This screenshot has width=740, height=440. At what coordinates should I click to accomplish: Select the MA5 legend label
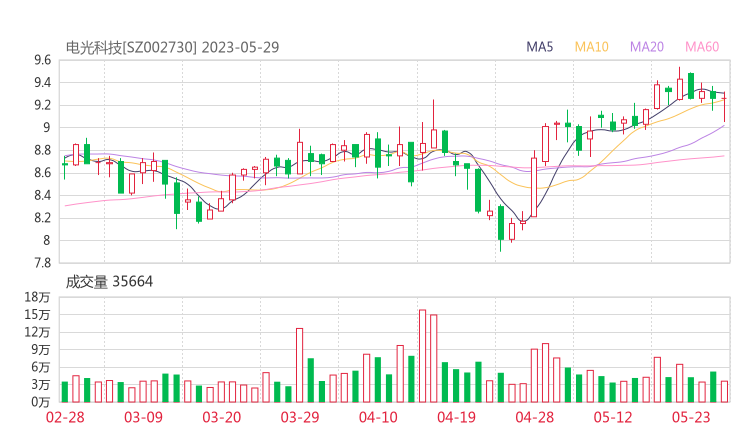point(539,47)
